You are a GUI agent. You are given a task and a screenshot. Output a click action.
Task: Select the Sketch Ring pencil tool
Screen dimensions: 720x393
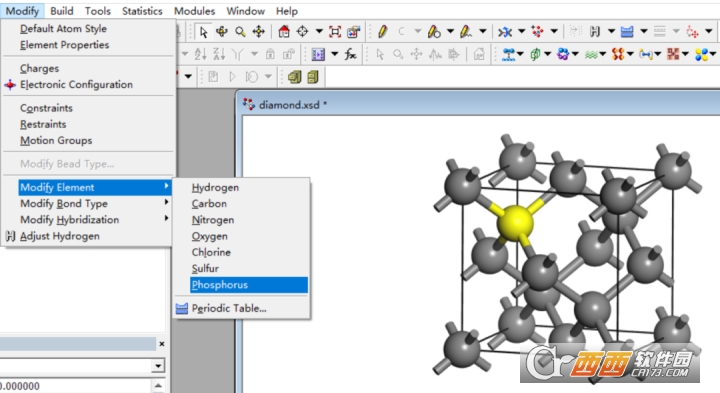(434, 31)
